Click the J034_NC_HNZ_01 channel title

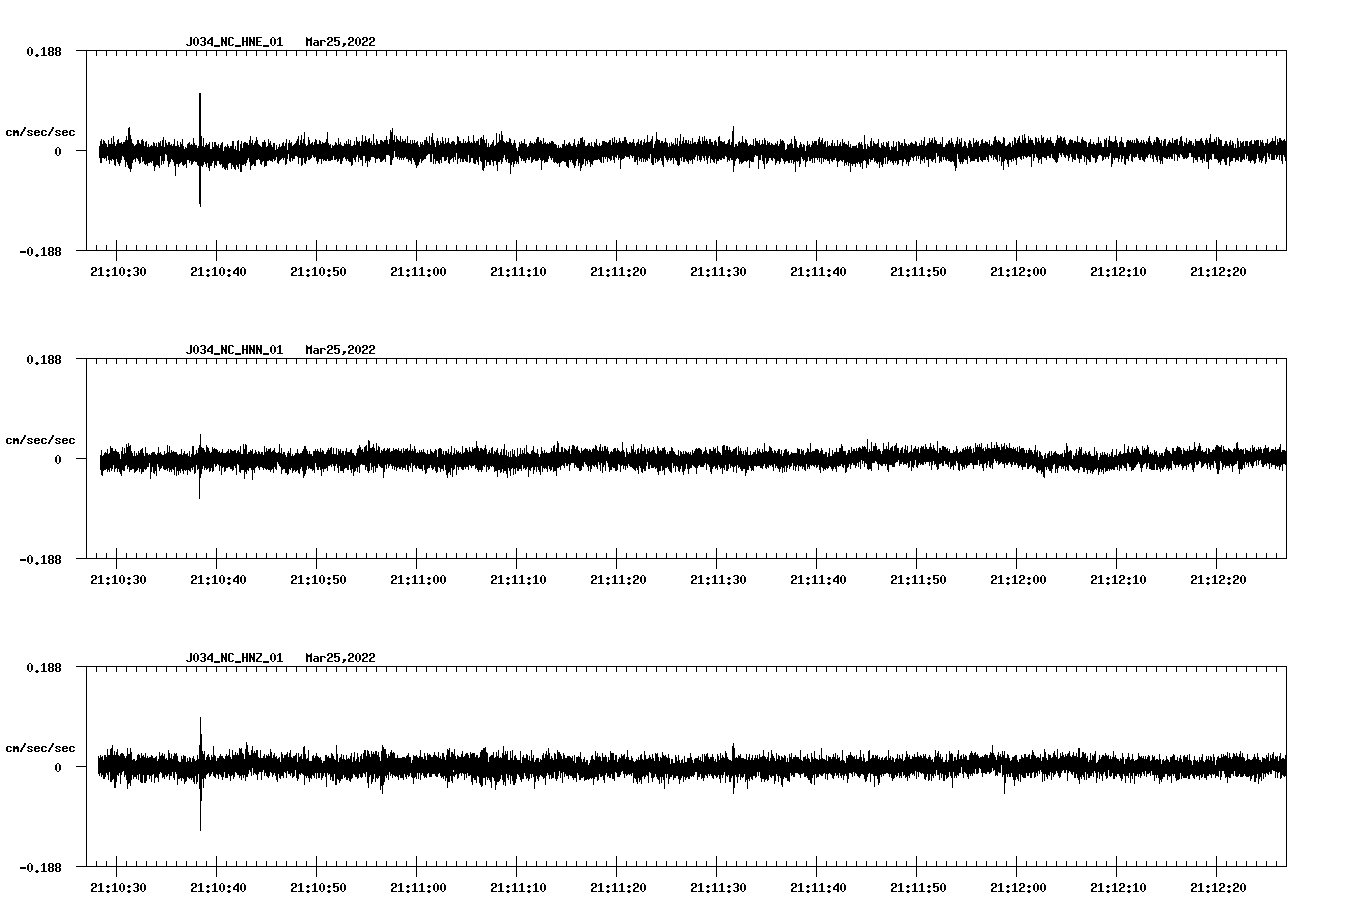(x=234, y=658)
